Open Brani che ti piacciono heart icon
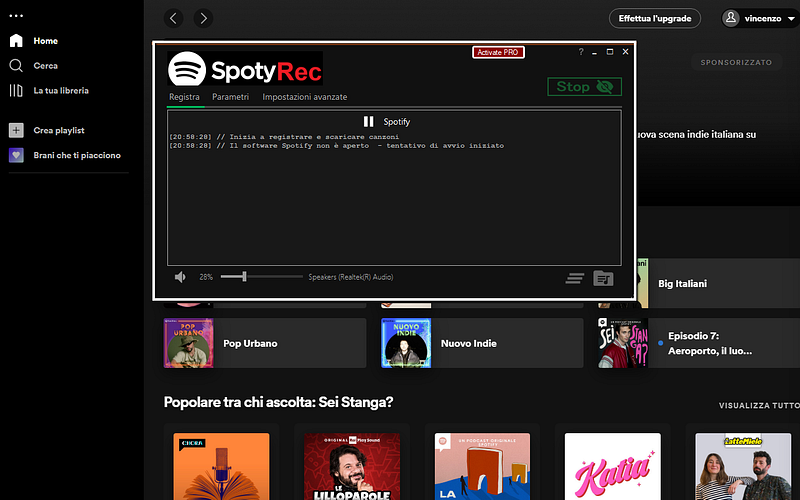 [16, 155]
